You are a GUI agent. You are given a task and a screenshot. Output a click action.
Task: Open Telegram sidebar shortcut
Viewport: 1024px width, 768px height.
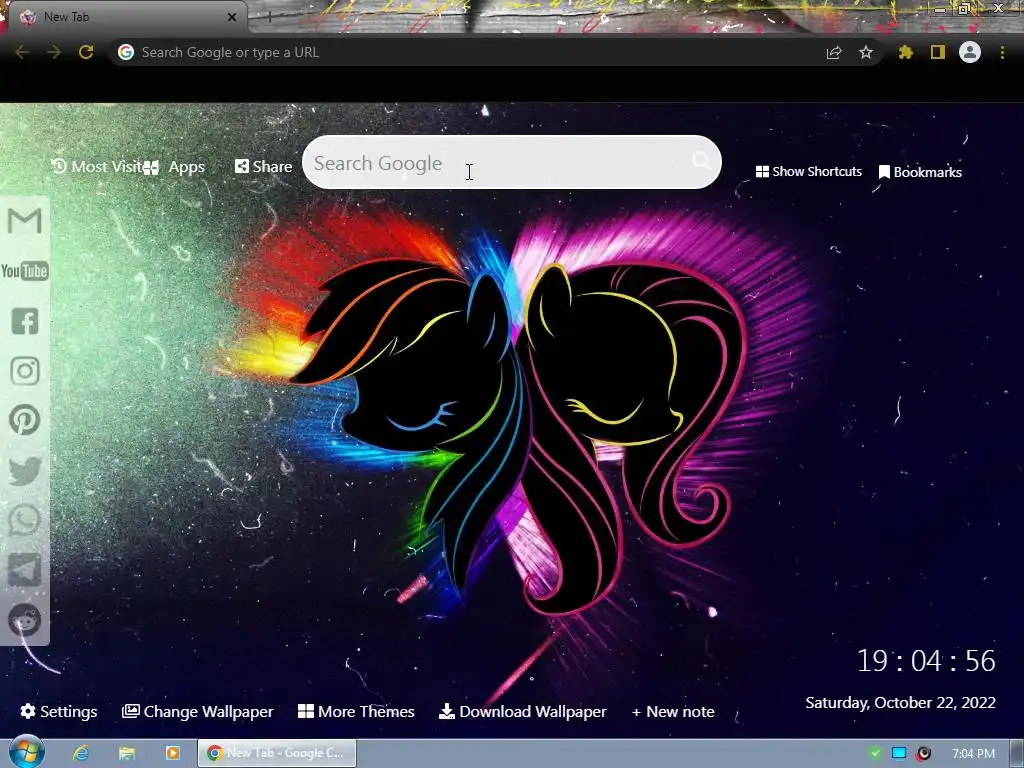(25, 570)
